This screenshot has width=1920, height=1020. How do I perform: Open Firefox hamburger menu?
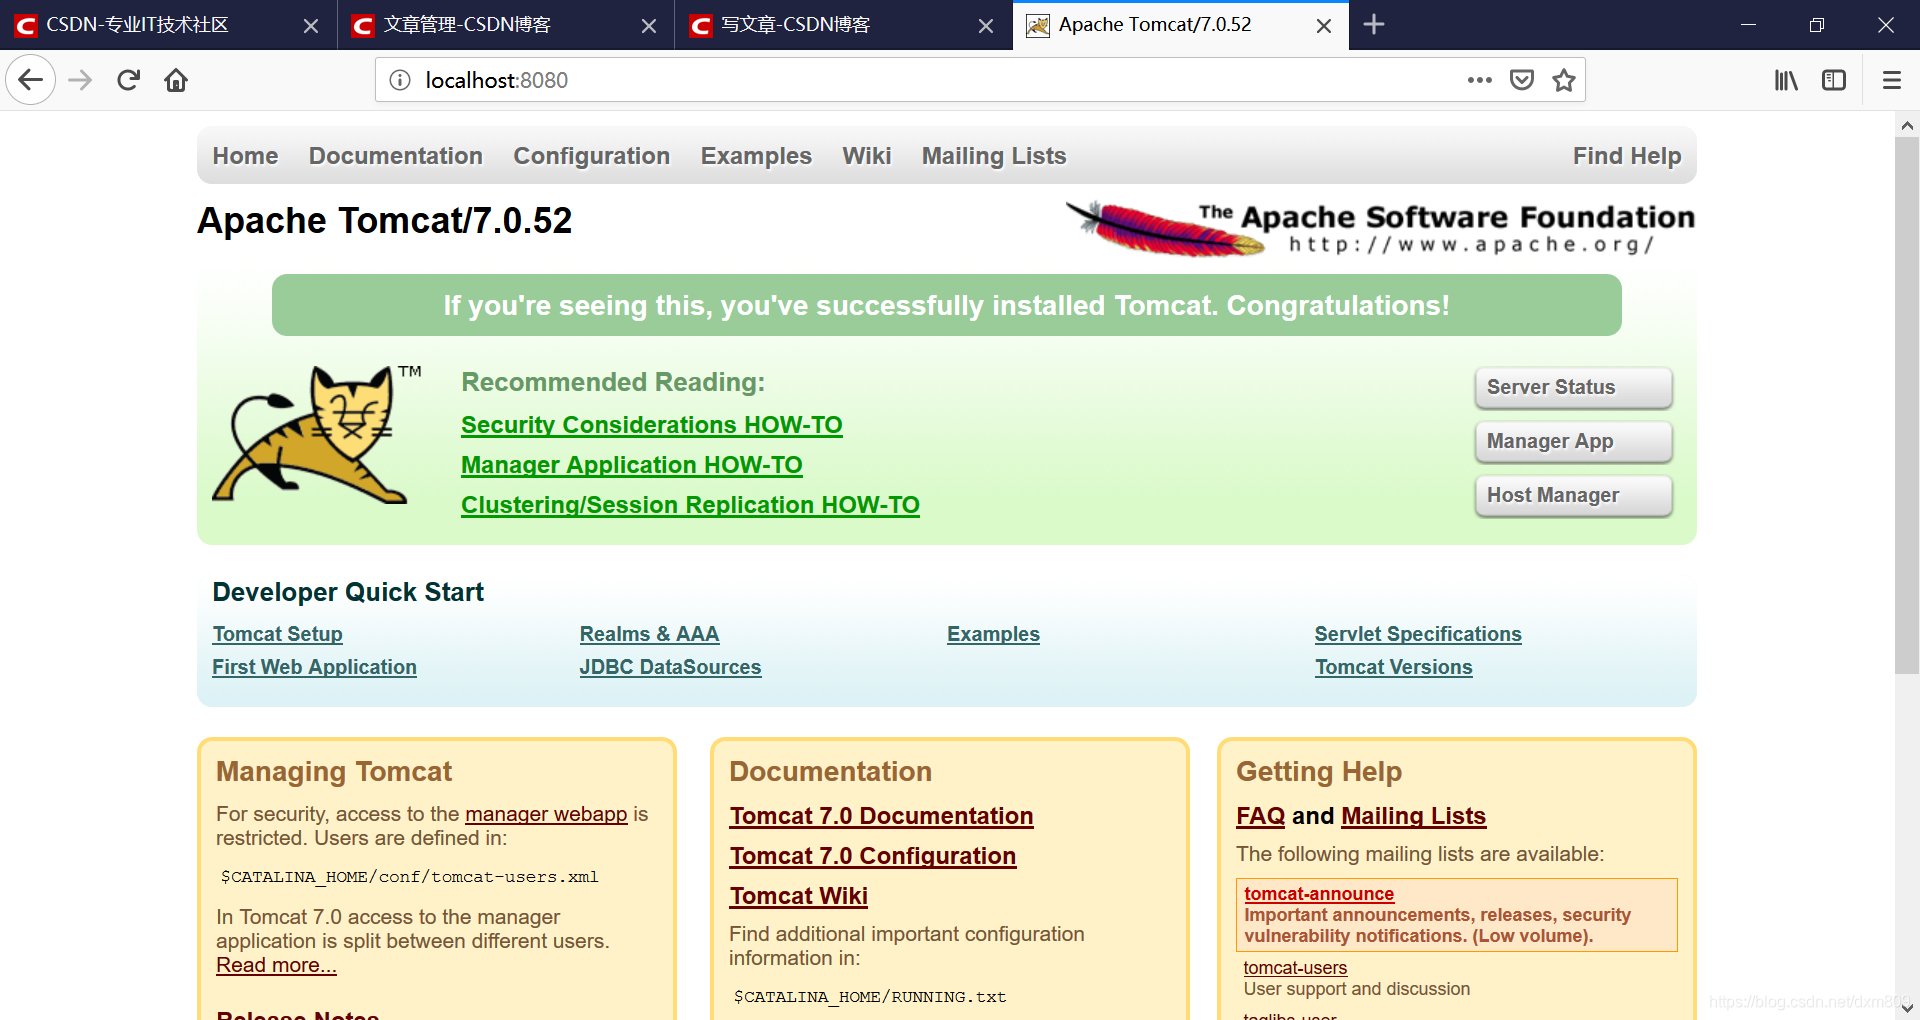click(x=1891, y=80)
